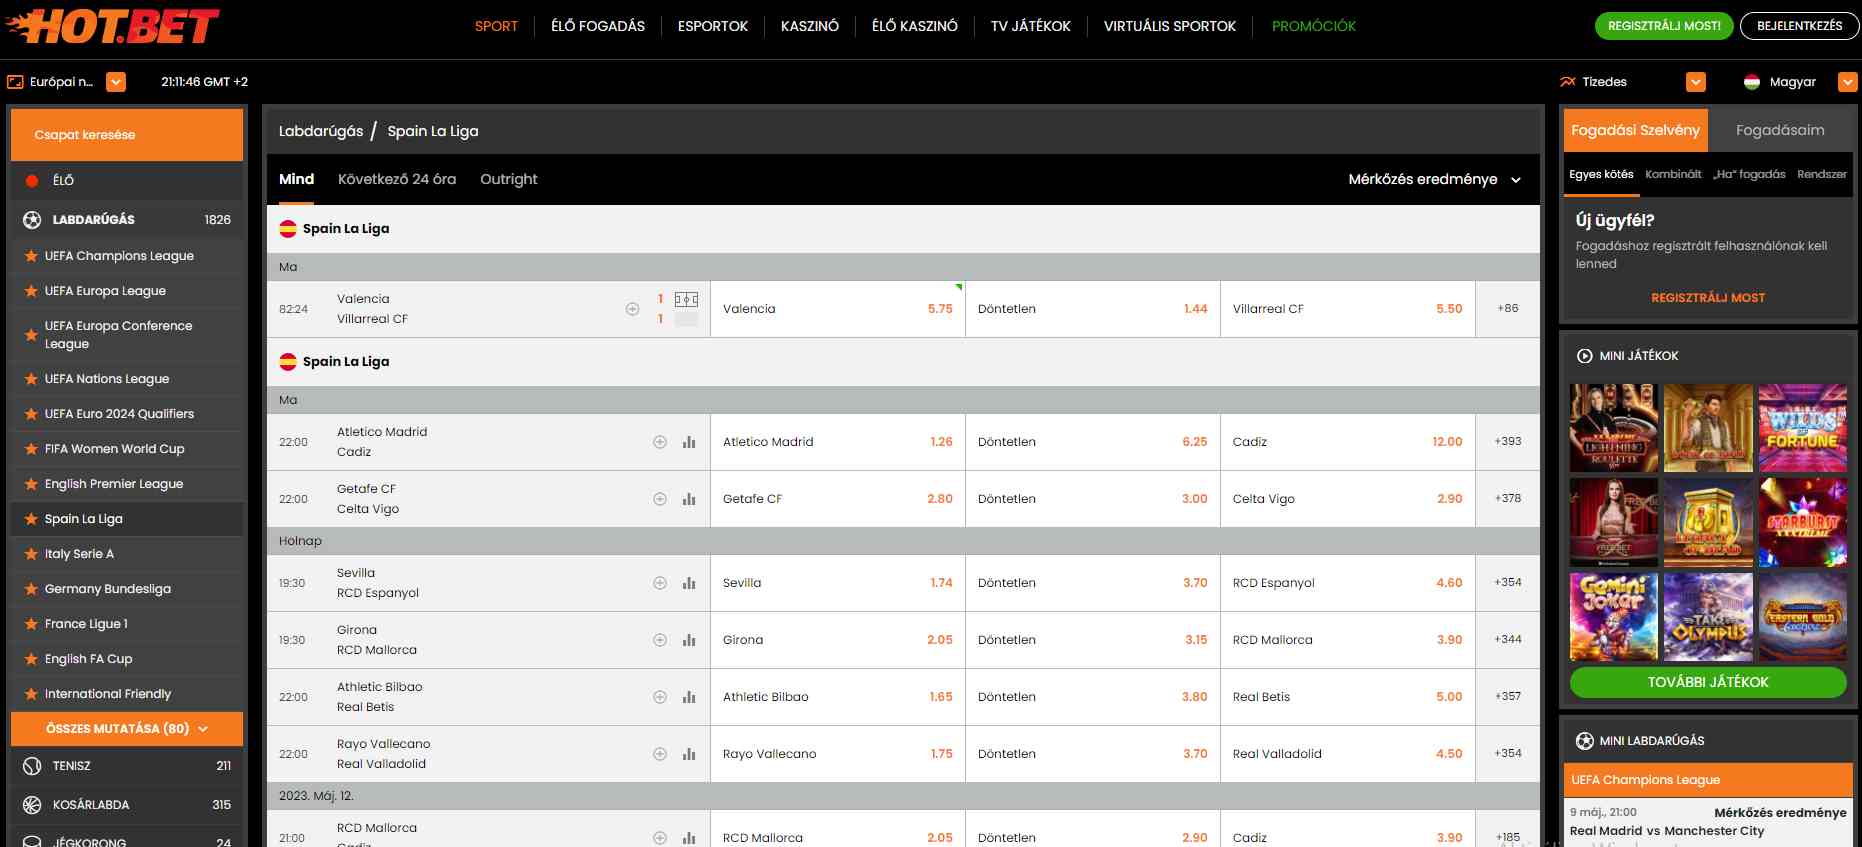Open the Magyar language dropdown arrow
The image size is (1862, 847).
pyautogui.click(x=1848, y=82)
